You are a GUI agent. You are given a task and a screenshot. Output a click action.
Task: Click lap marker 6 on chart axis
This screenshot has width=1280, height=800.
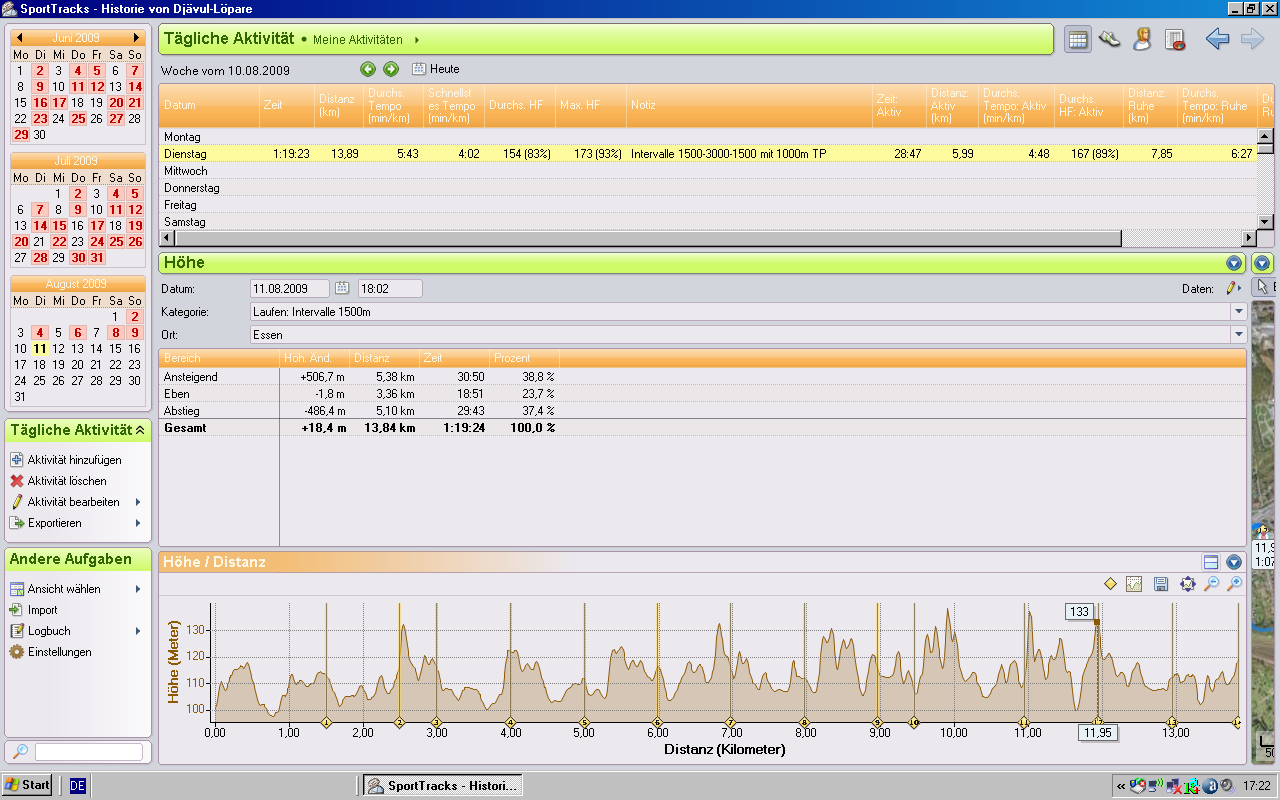point(657,722)
